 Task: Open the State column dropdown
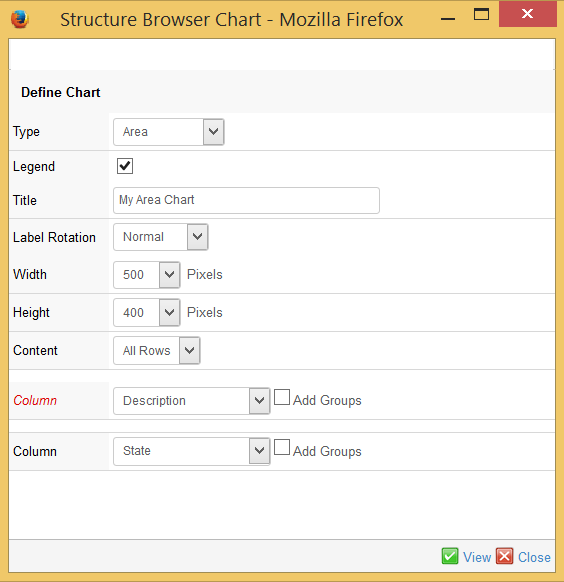point(191,451)
